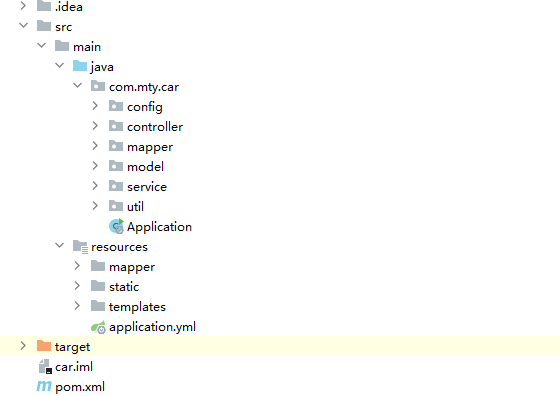Expand the mapper folder under resources

coord(77,266)
